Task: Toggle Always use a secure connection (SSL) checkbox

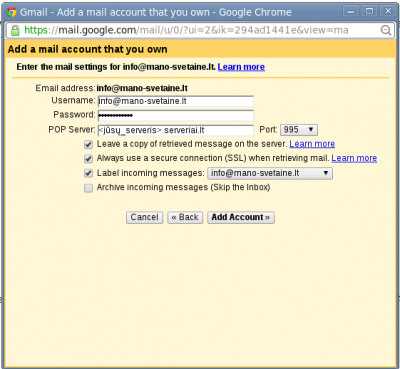Action: (x=88, y=159)
